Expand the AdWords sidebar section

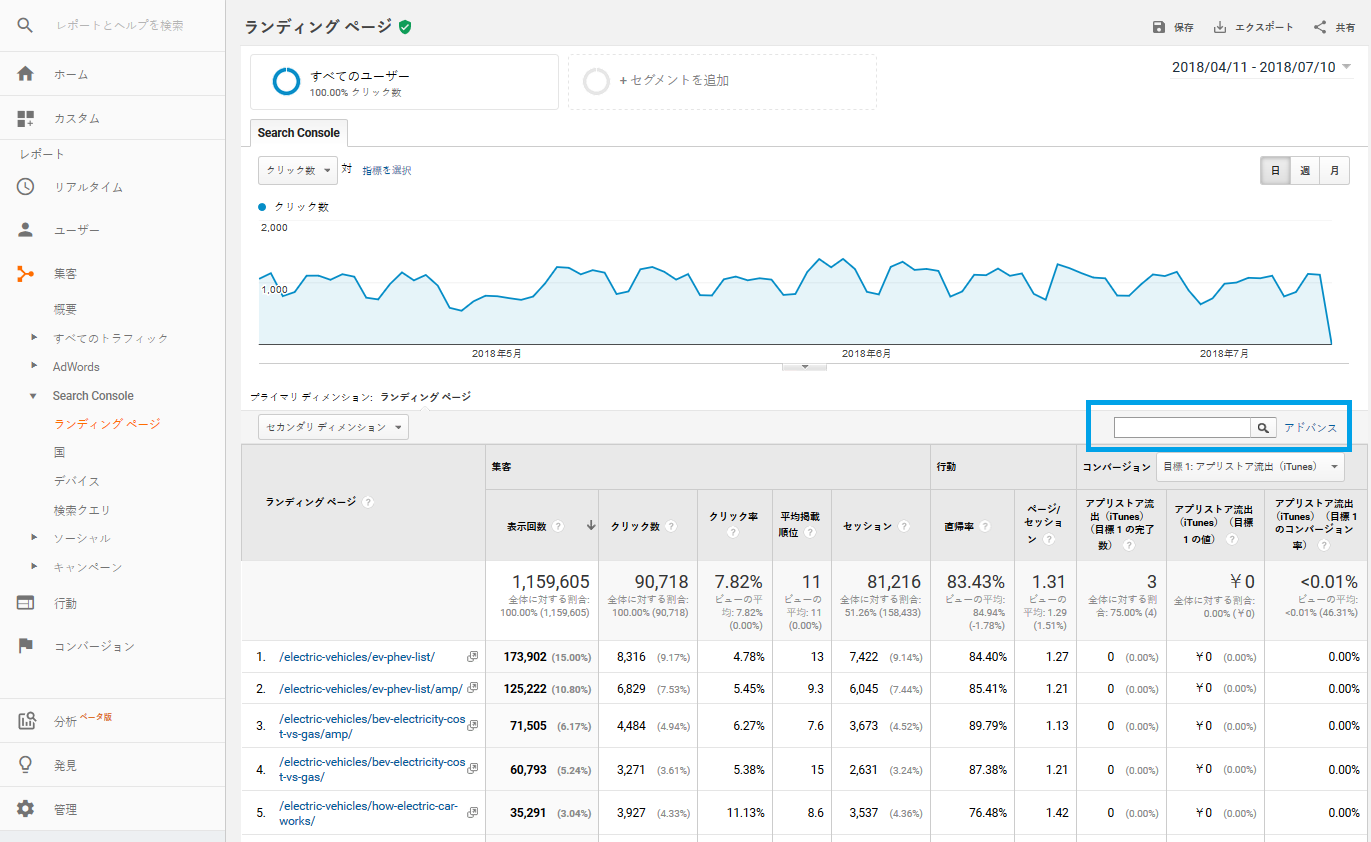(33, 367)
